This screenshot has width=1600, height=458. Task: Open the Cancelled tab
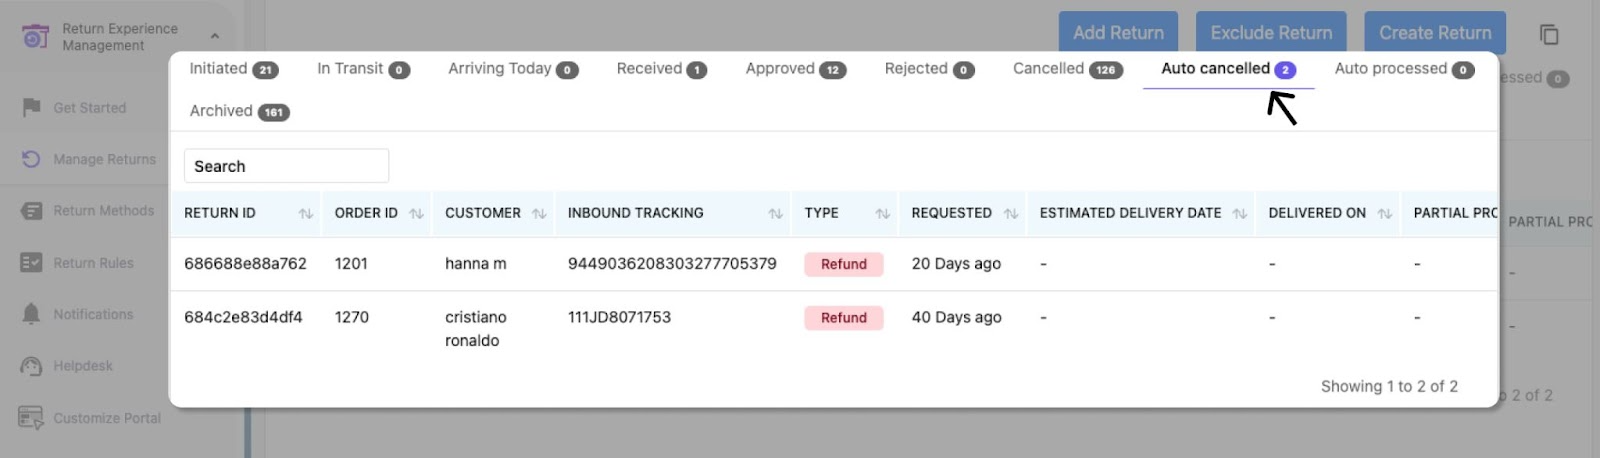point(1067,69)
